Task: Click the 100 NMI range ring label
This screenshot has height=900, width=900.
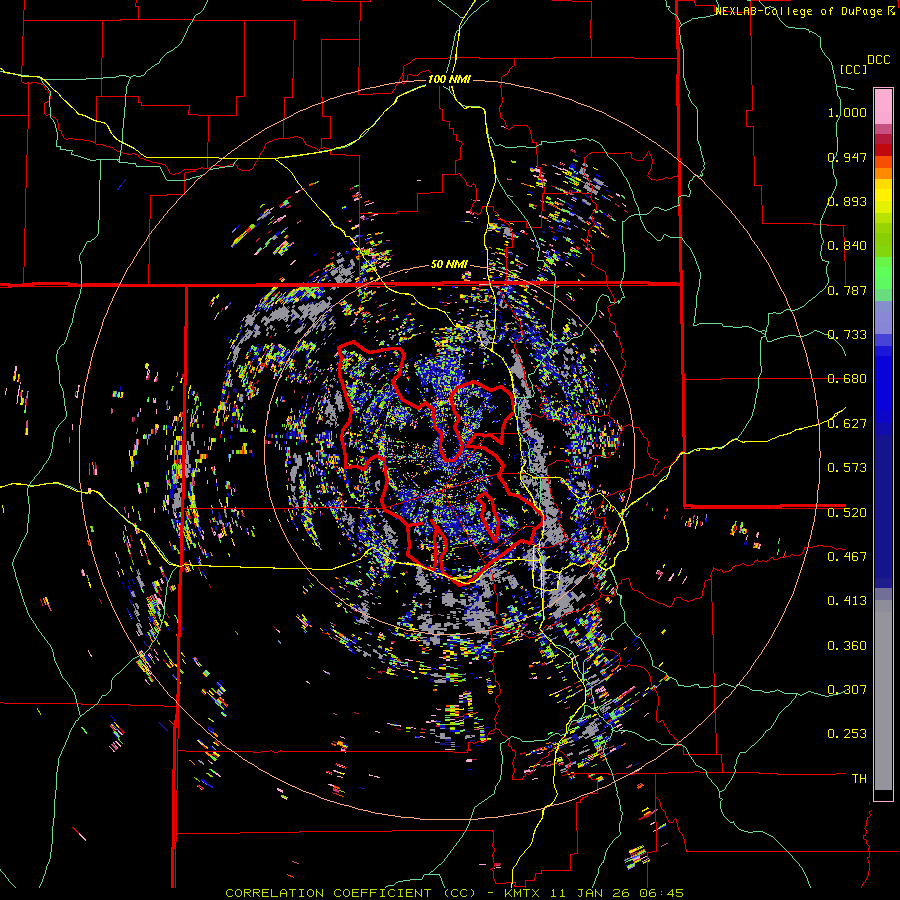Action: click(x=449, y=79)
